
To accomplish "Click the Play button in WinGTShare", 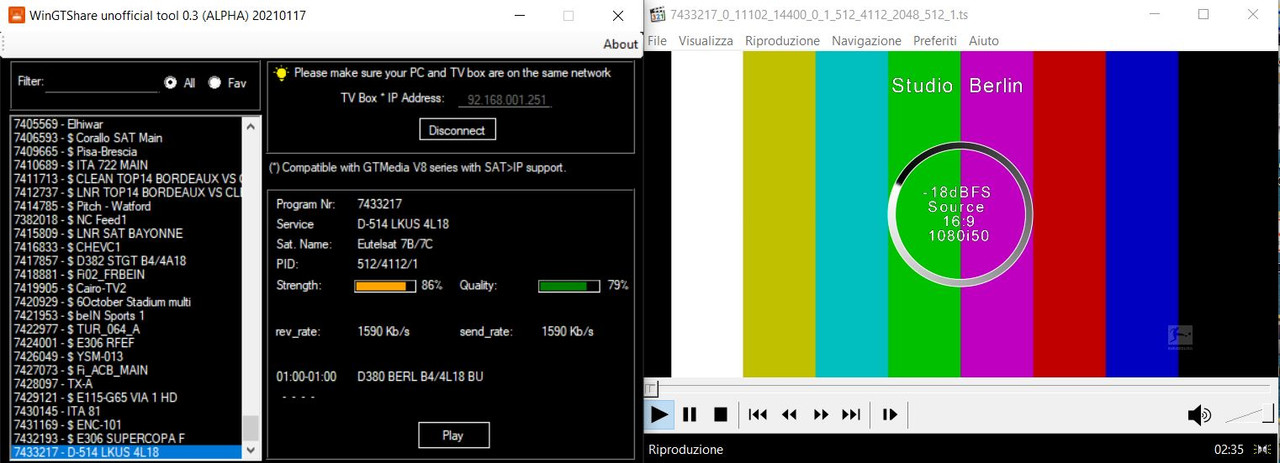I will coord(453,435).
